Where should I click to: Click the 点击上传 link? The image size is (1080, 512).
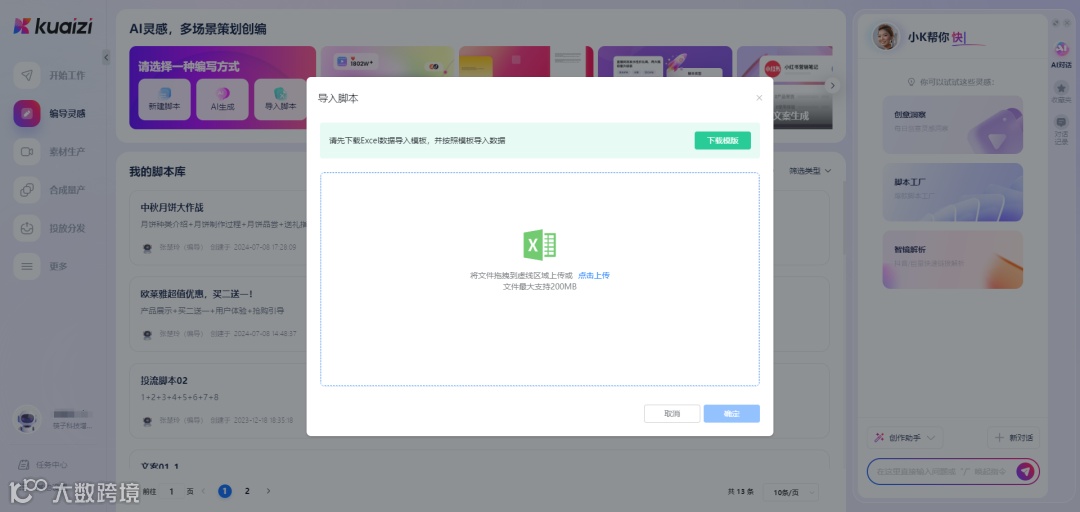pos(594,276)
